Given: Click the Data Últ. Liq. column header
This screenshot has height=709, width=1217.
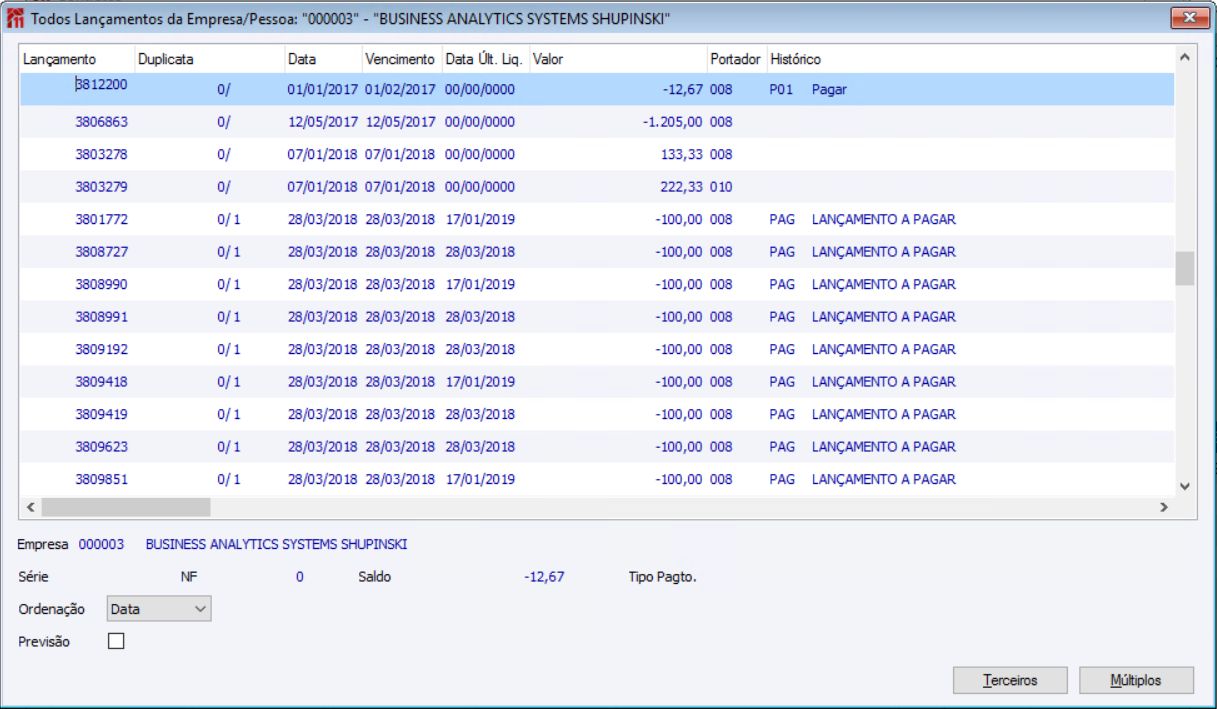Looking at the screenshot, I should 485,59.
